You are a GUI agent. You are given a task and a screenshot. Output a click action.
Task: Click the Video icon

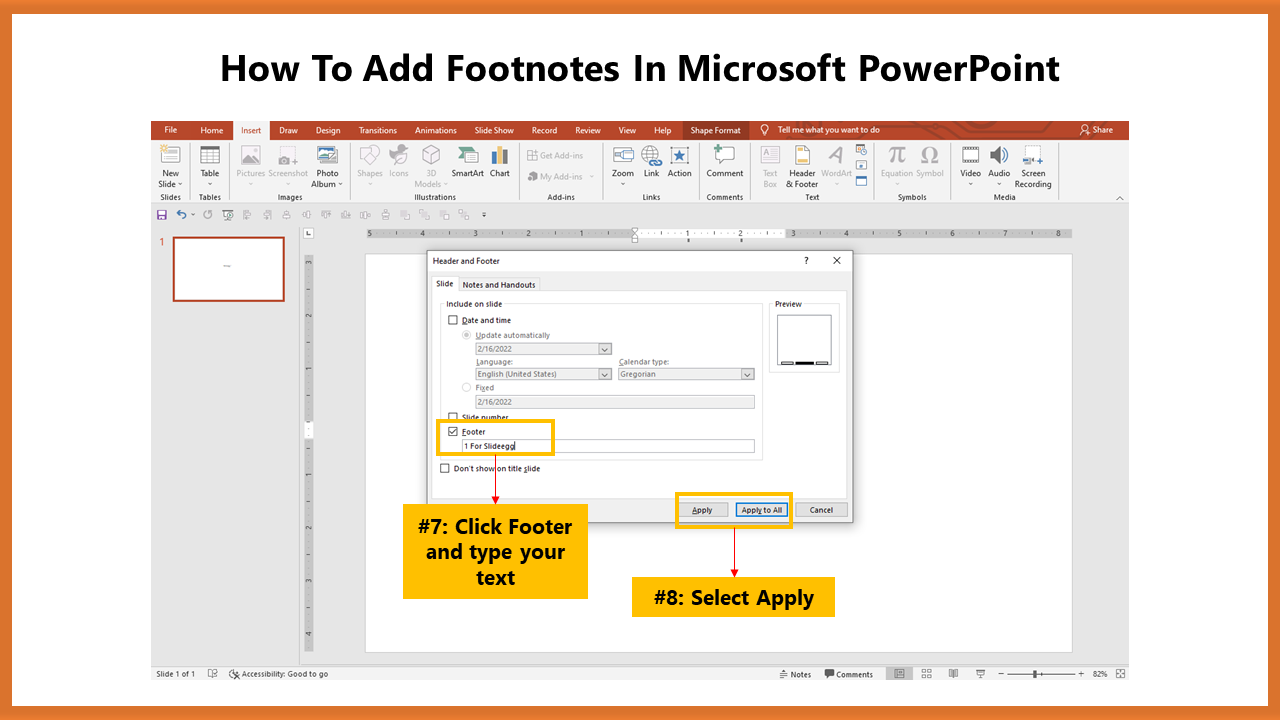(x=971, y=155)
